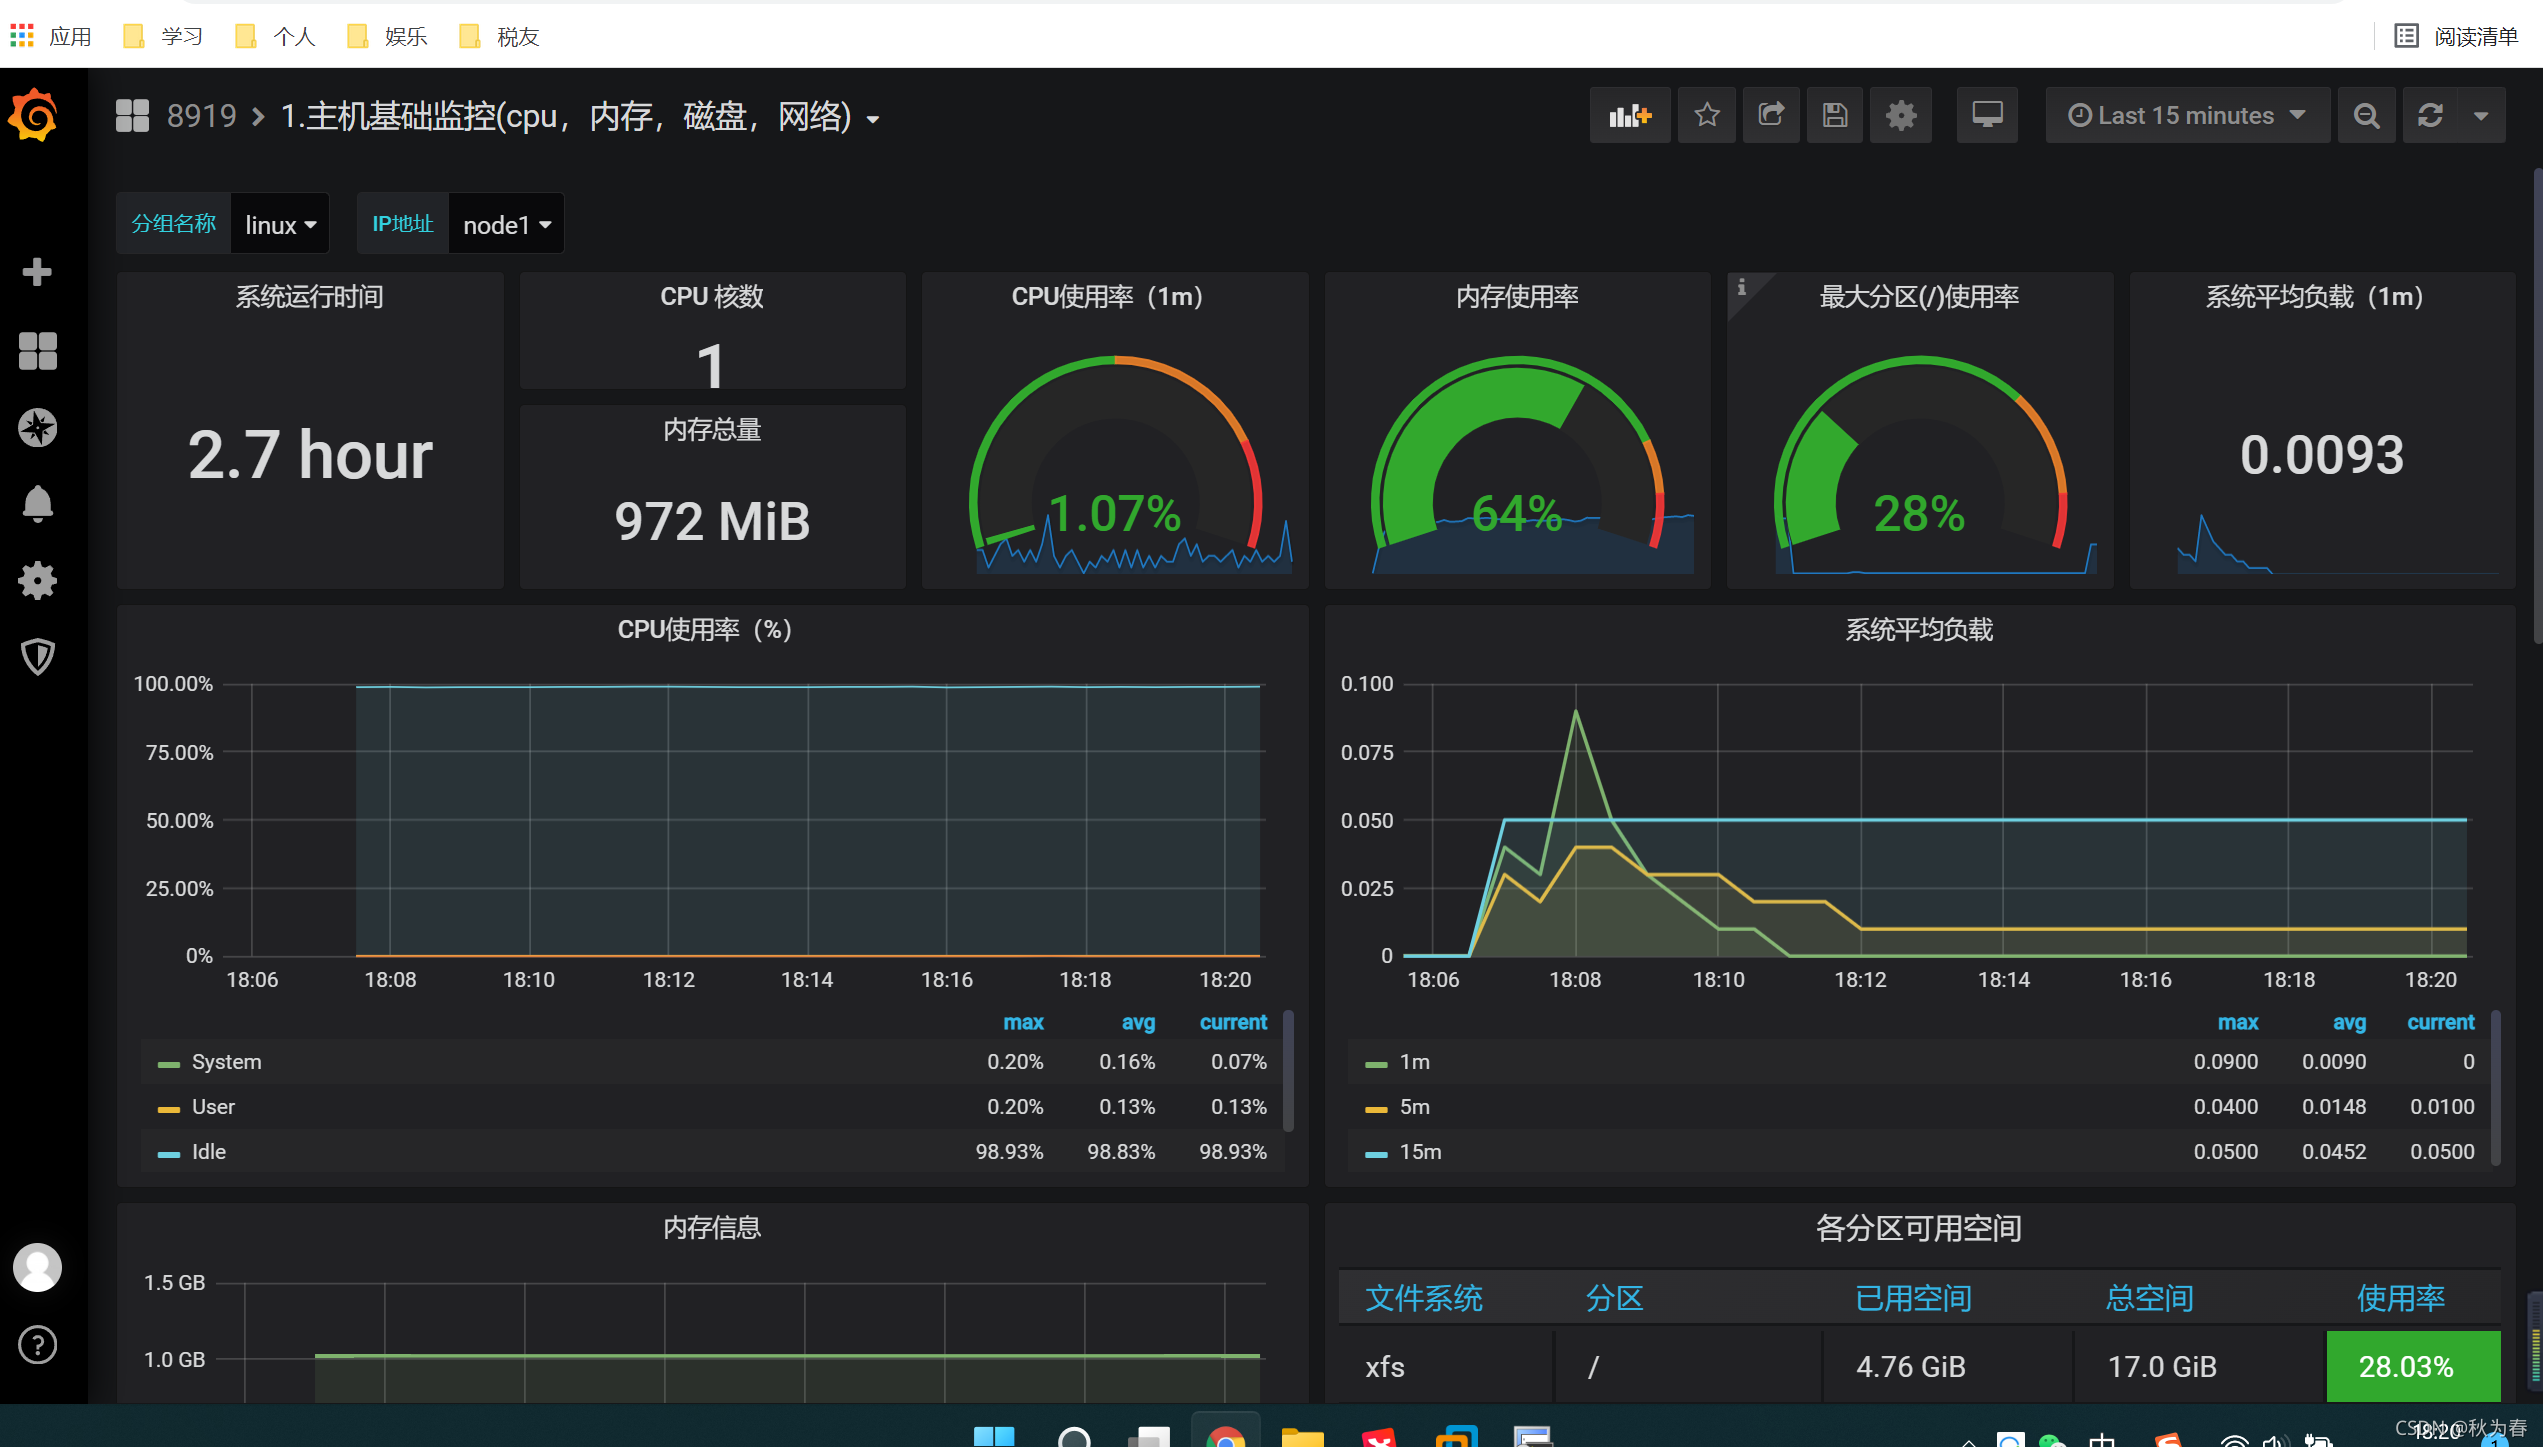Zoom out time range magnifier icon

pyautogui.click(x=2366, y=116)
